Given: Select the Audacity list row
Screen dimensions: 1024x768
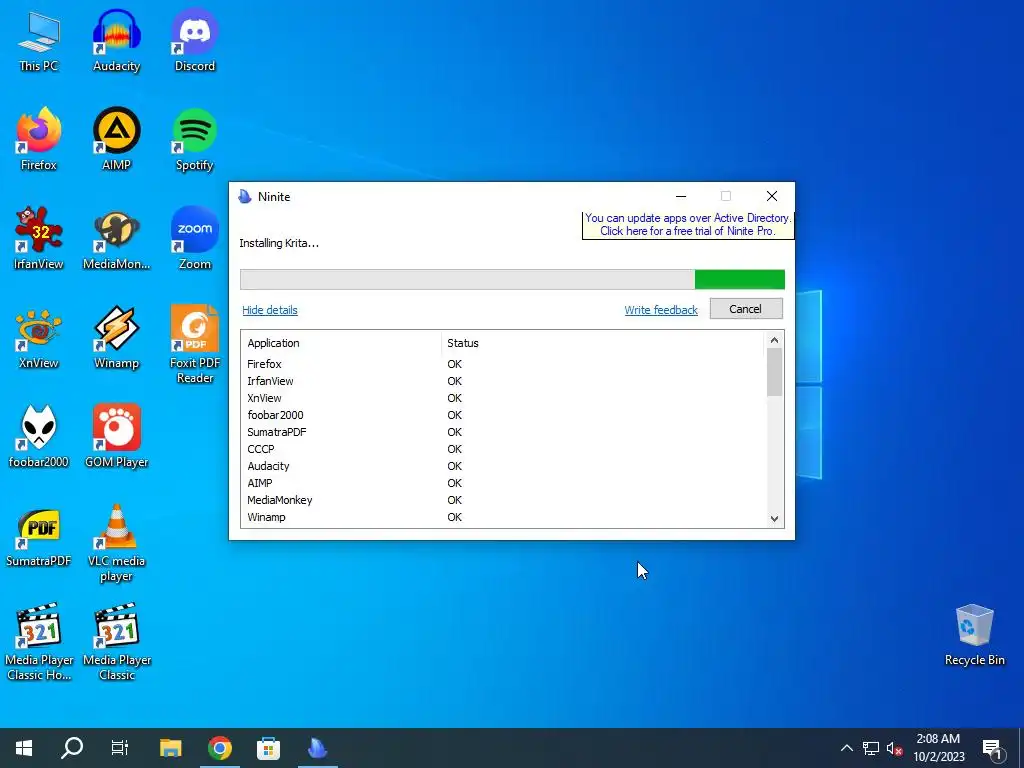Looking at the screenshot, I should 503,466.
